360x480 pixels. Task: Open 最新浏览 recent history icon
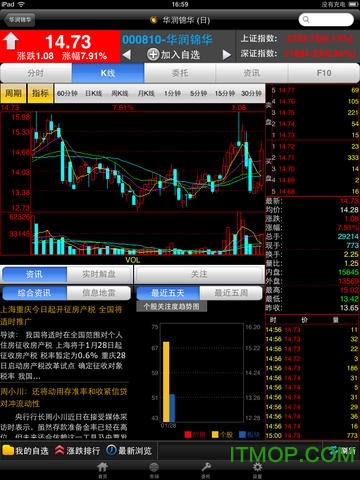click(x=111, y=450)
